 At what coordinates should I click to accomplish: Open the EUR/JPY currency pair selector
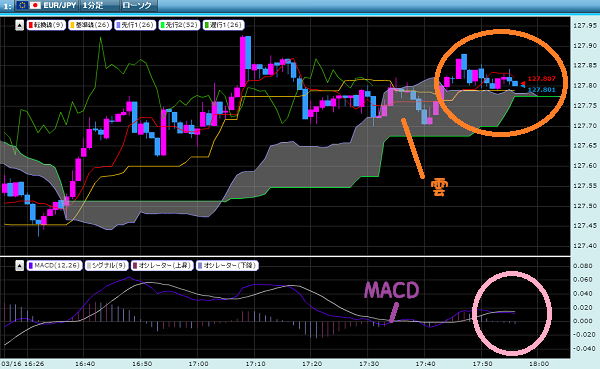pyautogui.click(x=47, y=5)
